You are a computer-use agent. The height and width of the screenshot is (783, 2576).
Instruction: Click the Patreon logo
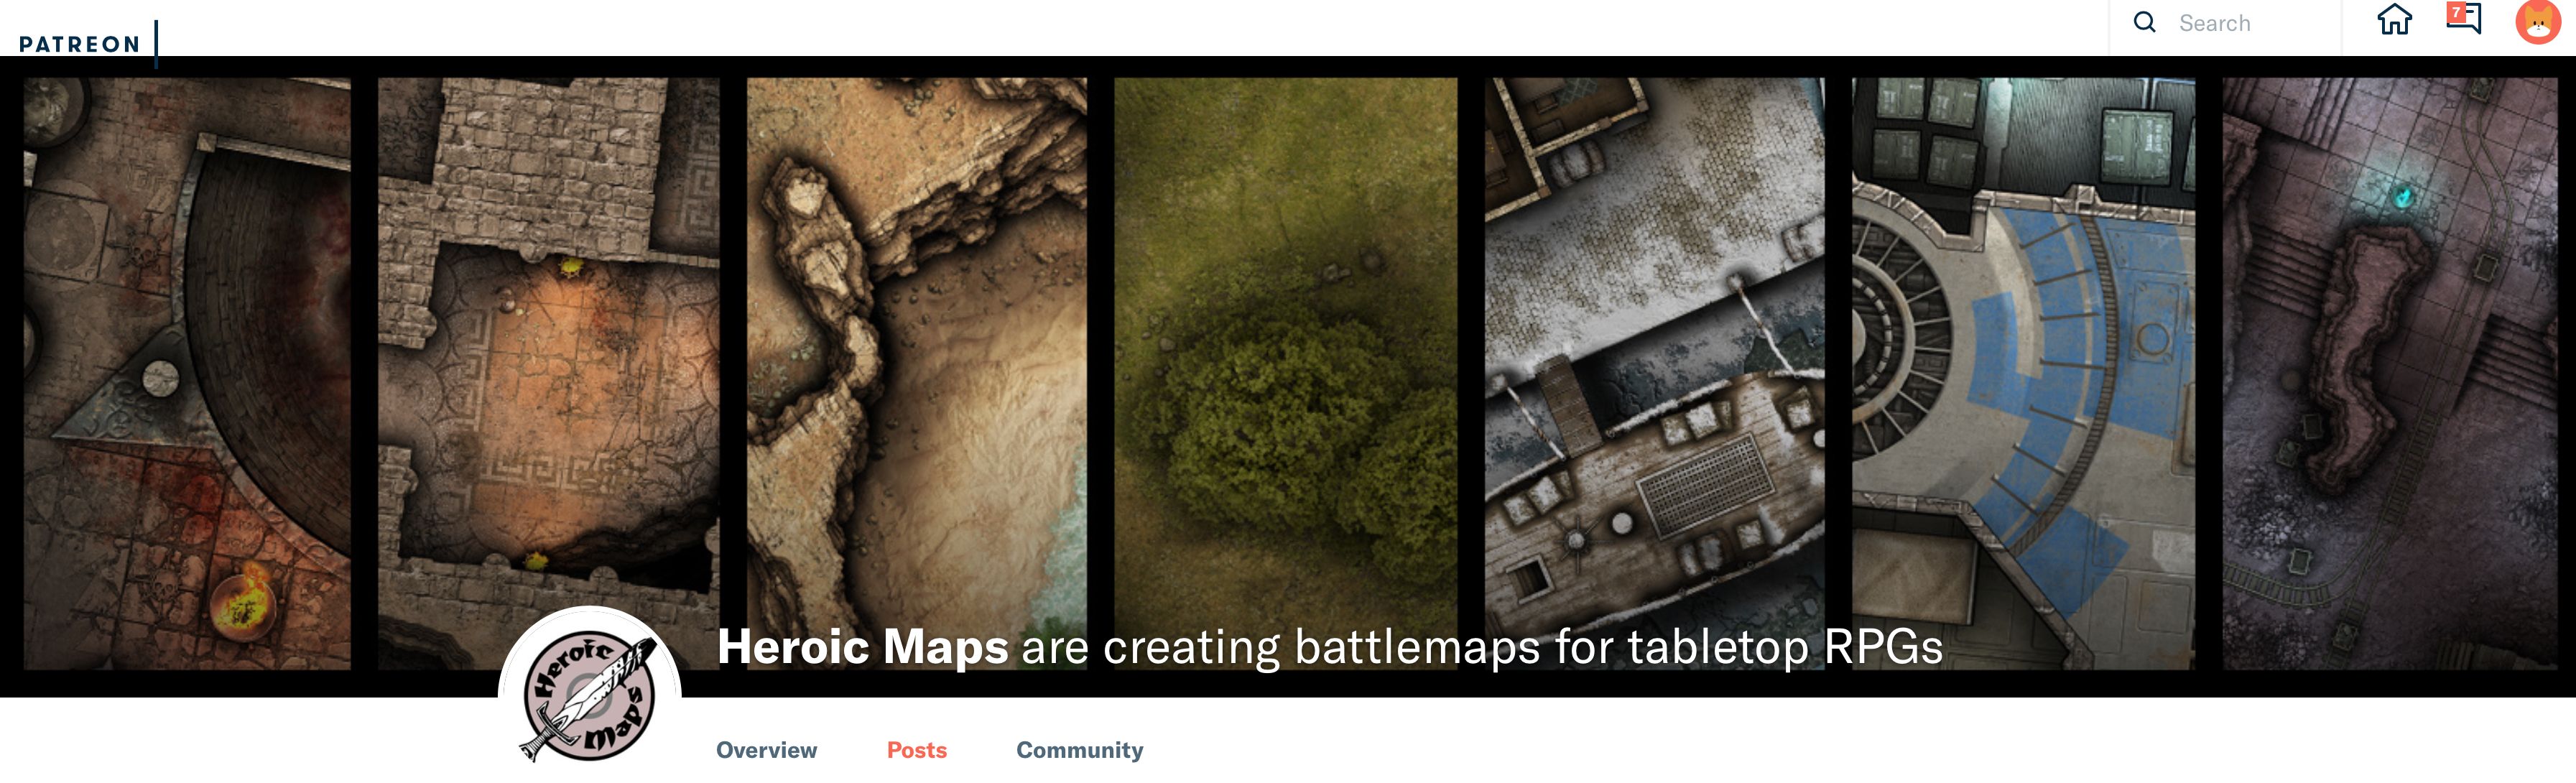point(80,44)
